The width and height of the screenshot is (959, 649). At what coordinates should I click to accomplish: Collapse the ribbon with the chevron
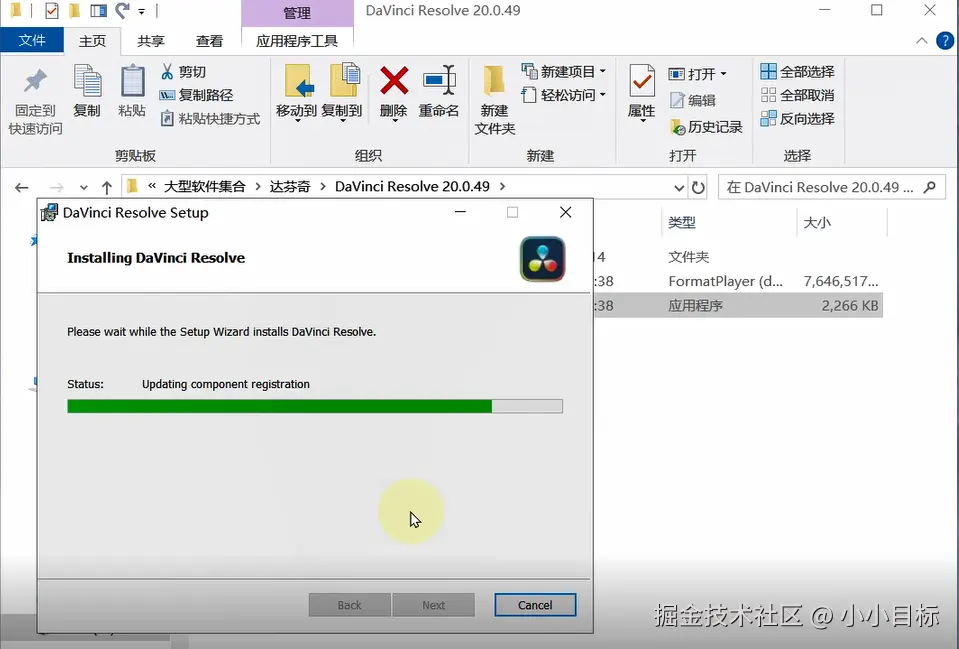click(922, 41)
